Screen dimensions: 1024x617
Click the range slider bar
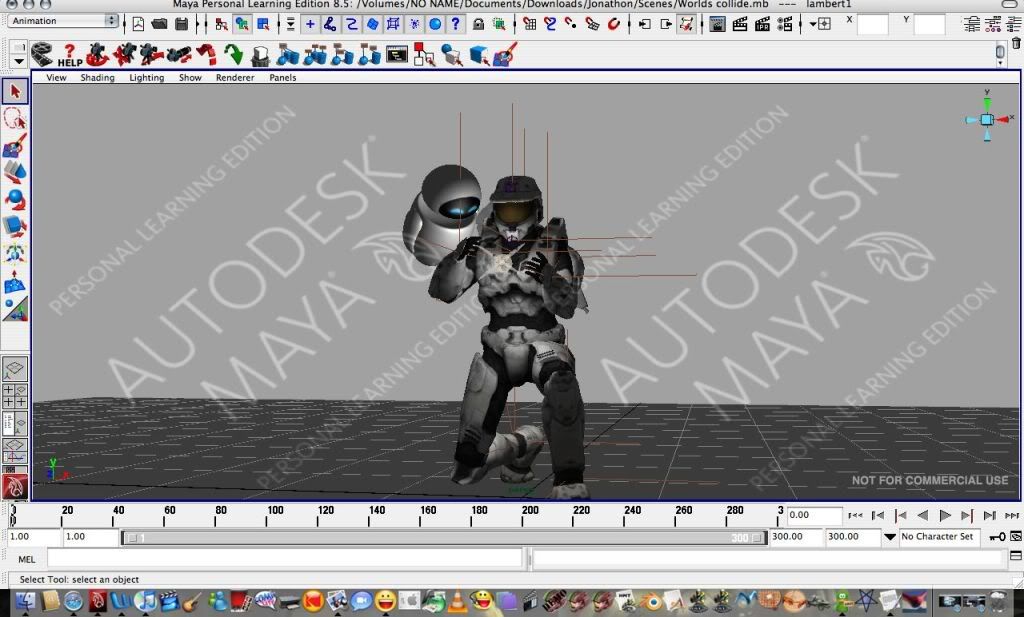point(444,538)
